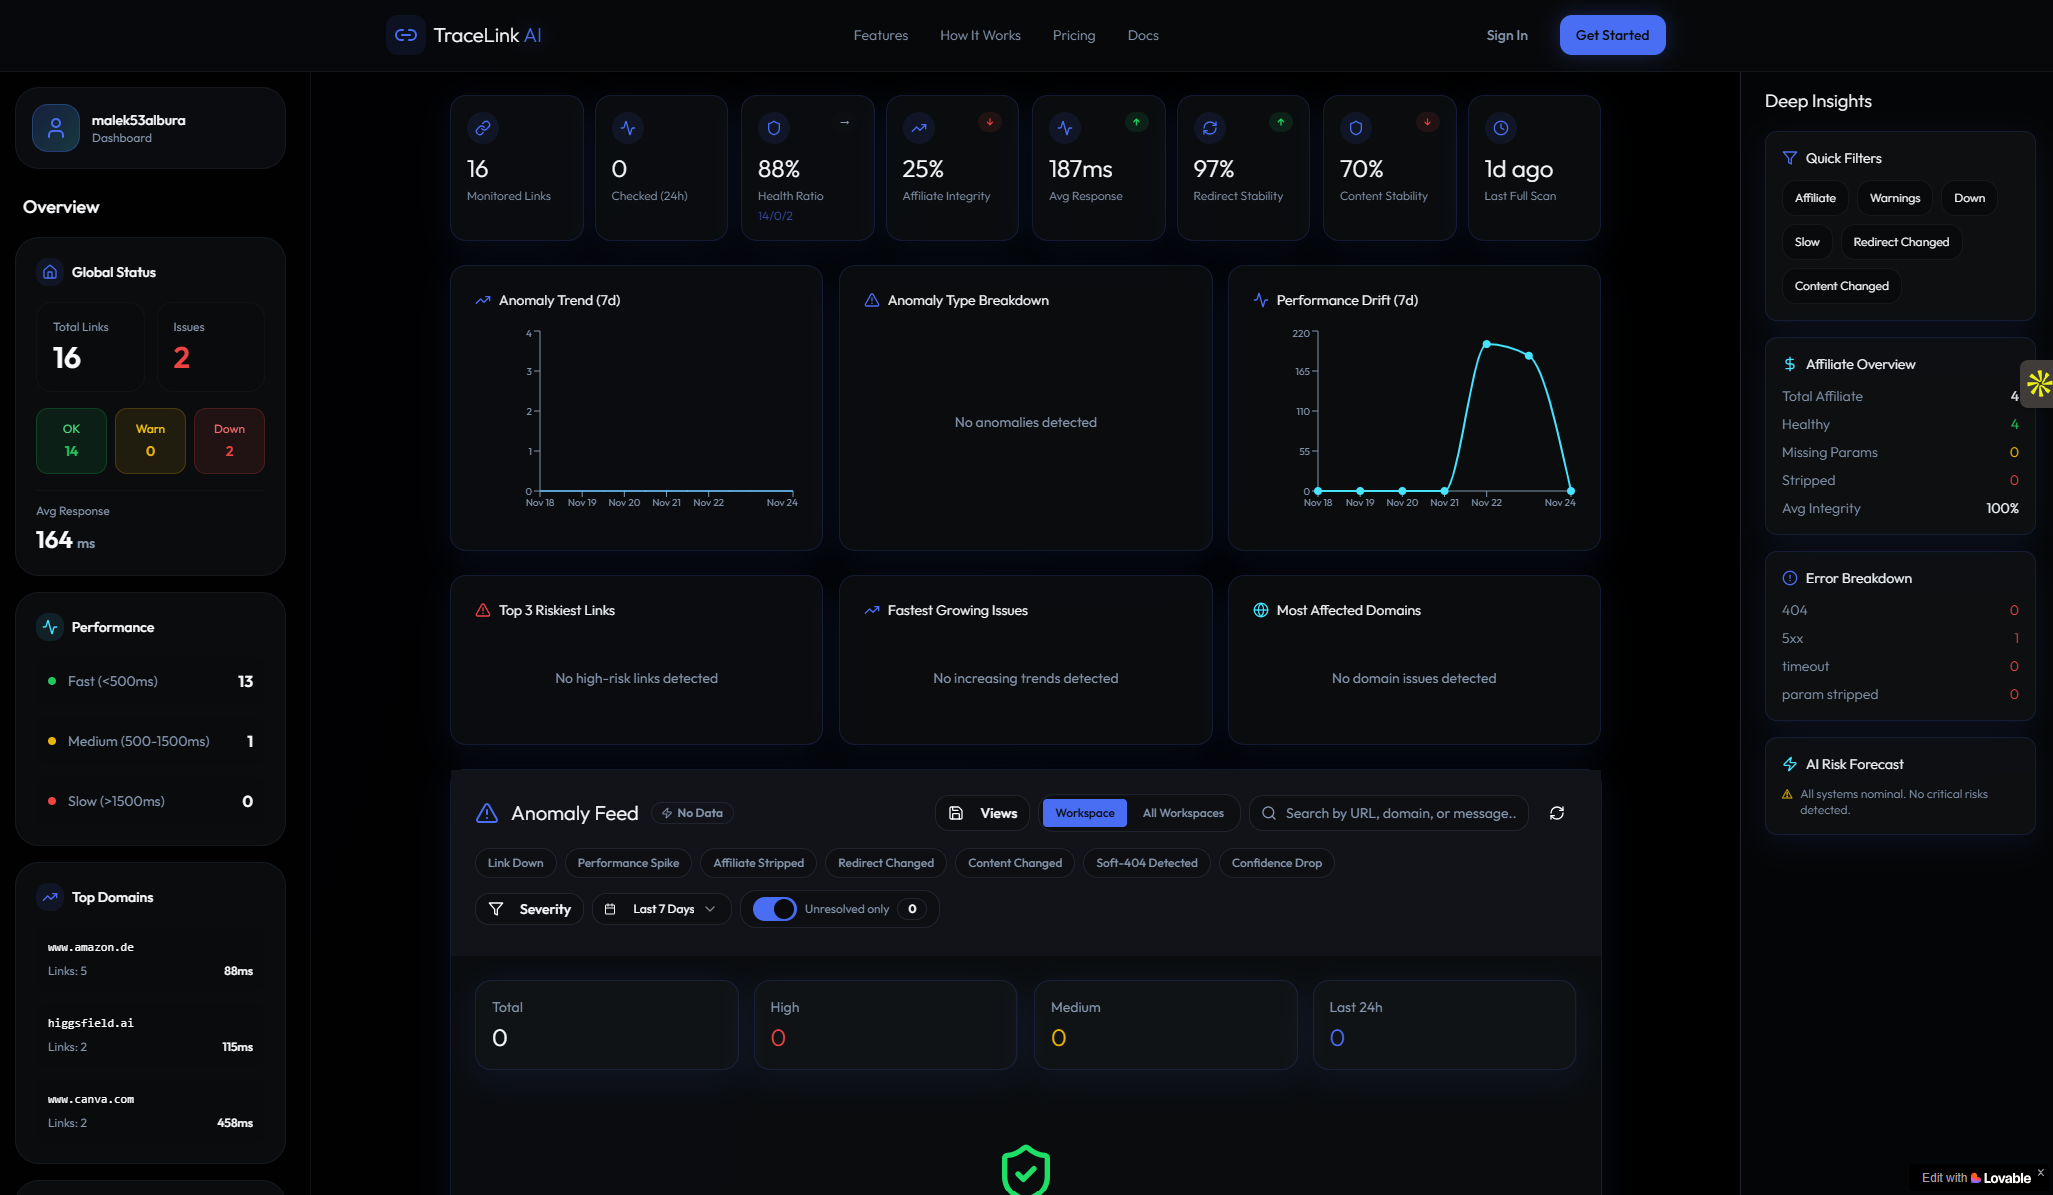Click the user avatar icon for malek53albura
This screenshot has height=1195, width=2053.
[x=55, y=128]
